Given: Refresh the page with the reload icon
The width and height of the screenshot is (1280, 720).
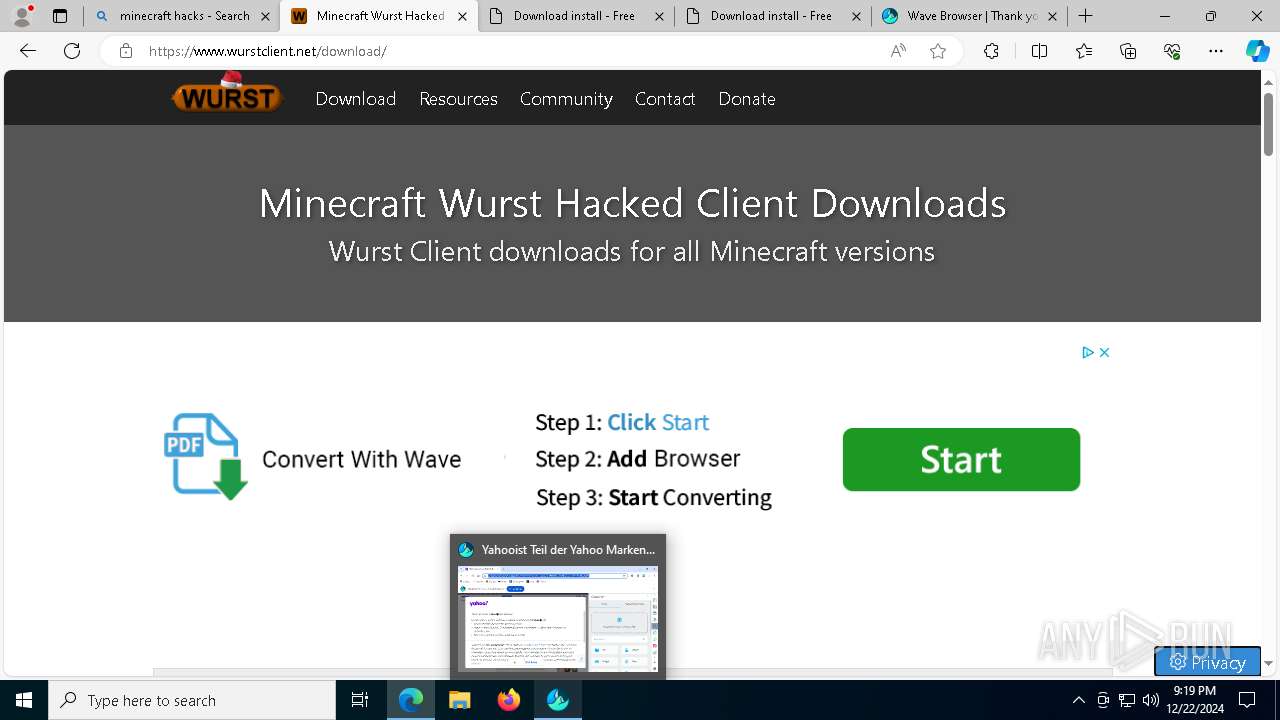Looking at the screenshot, I should click(72, 51).
